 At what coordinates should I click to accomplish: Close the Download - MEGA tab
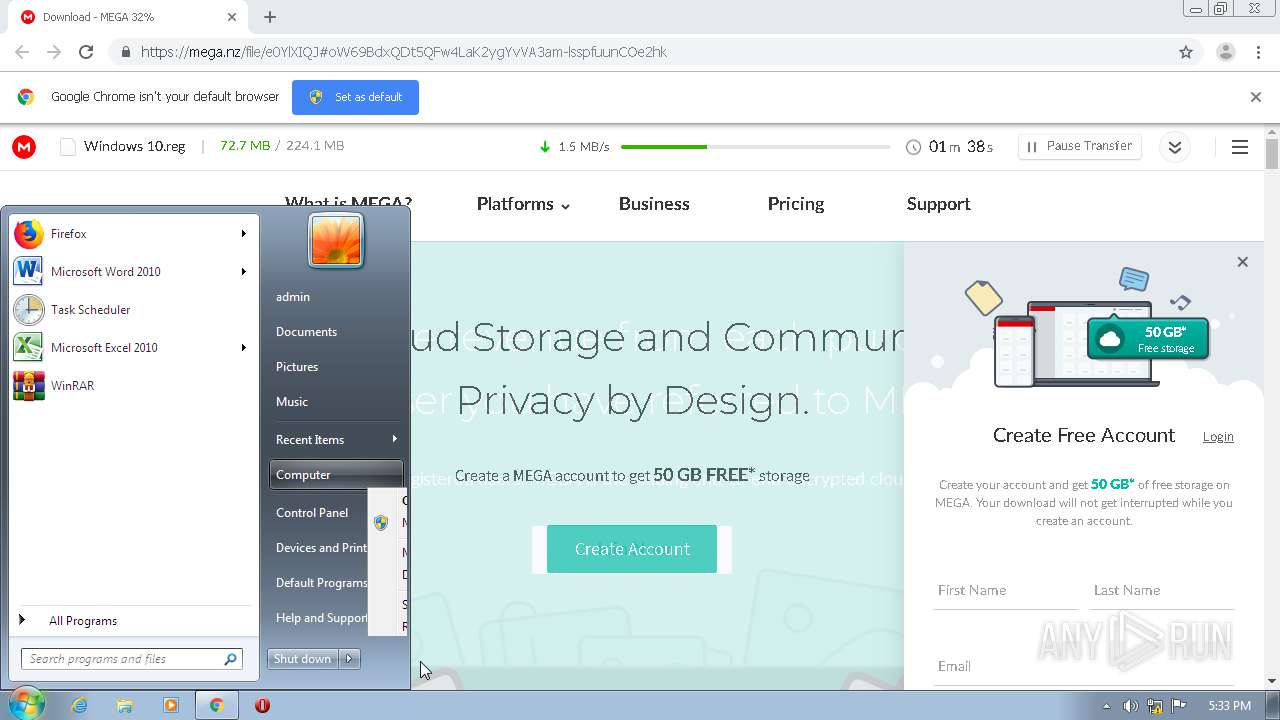(x=232, y=17)
